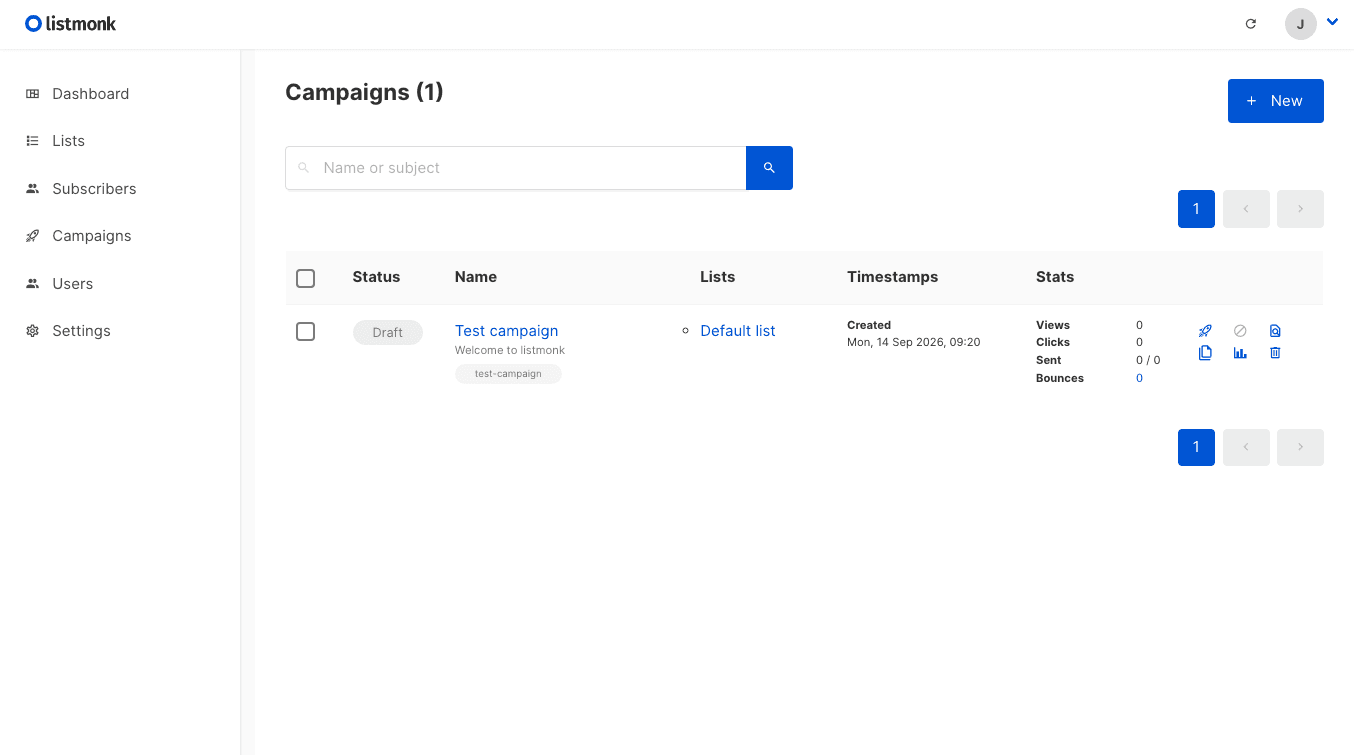This screenshot has width=1354, height=755.
Task: Create a campaign with the New button
Action: click(x=1275, y=101)
